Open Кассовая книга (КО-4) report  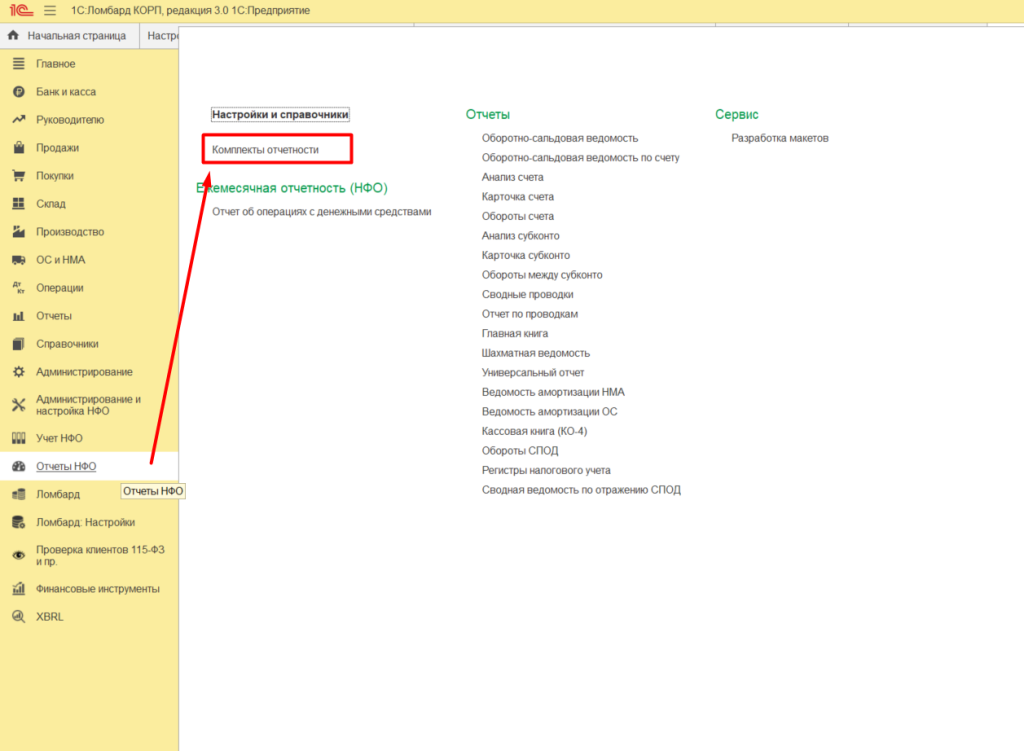pos(534,431)
